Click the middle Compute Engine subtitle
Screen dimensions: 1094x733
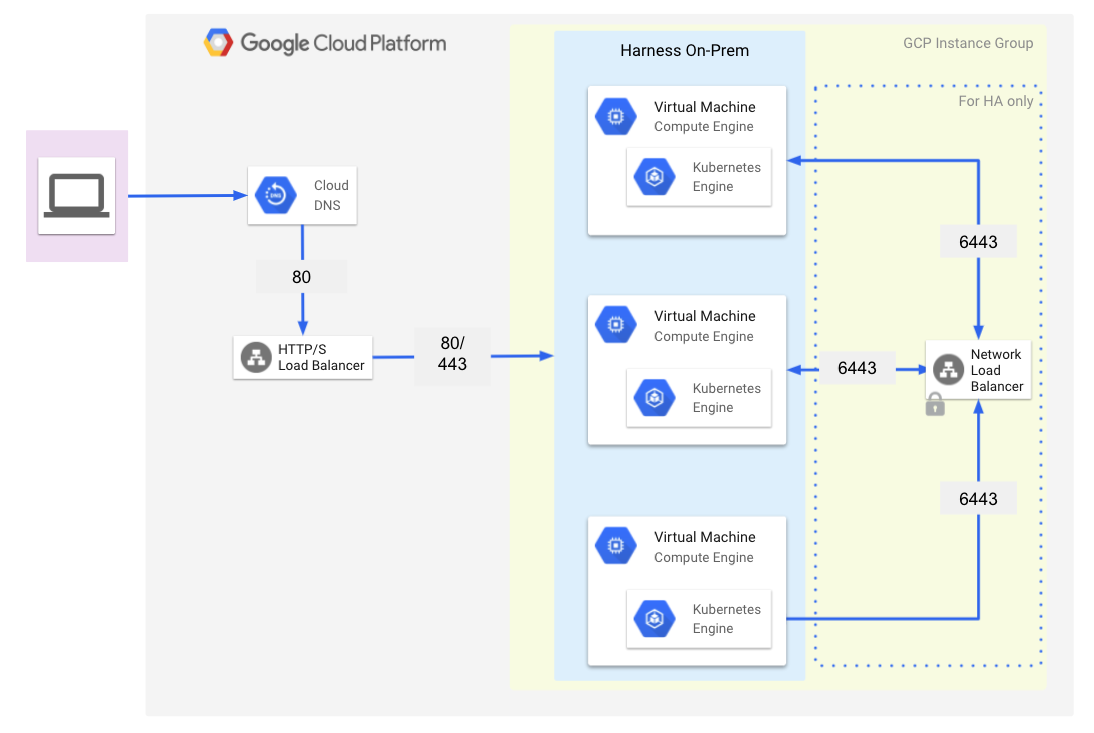pos(703,337)
